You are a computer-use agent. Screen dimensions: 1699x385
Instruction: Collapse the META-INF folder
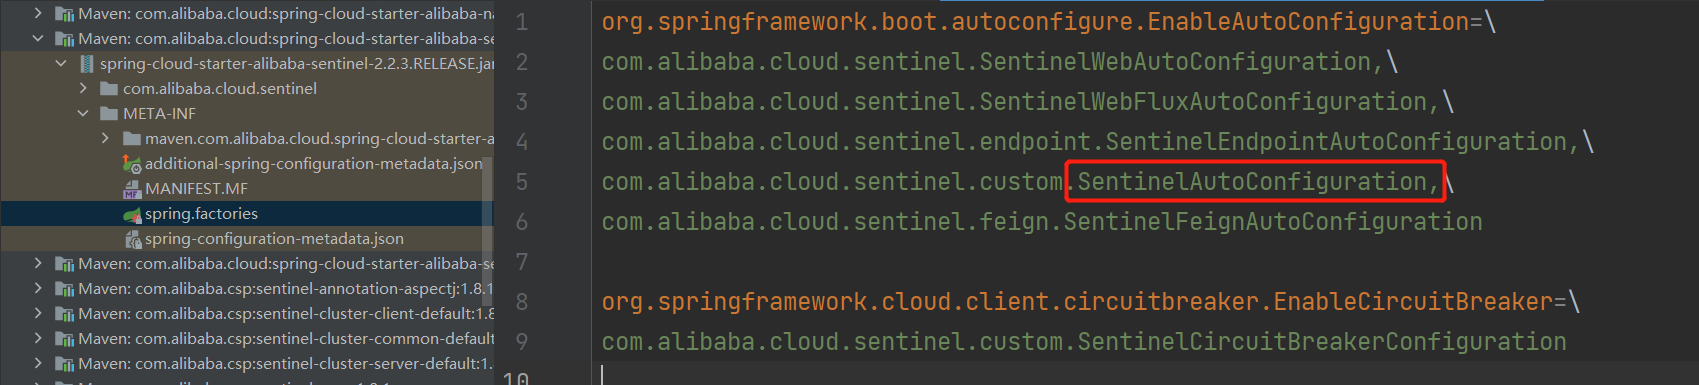(83, 114)
